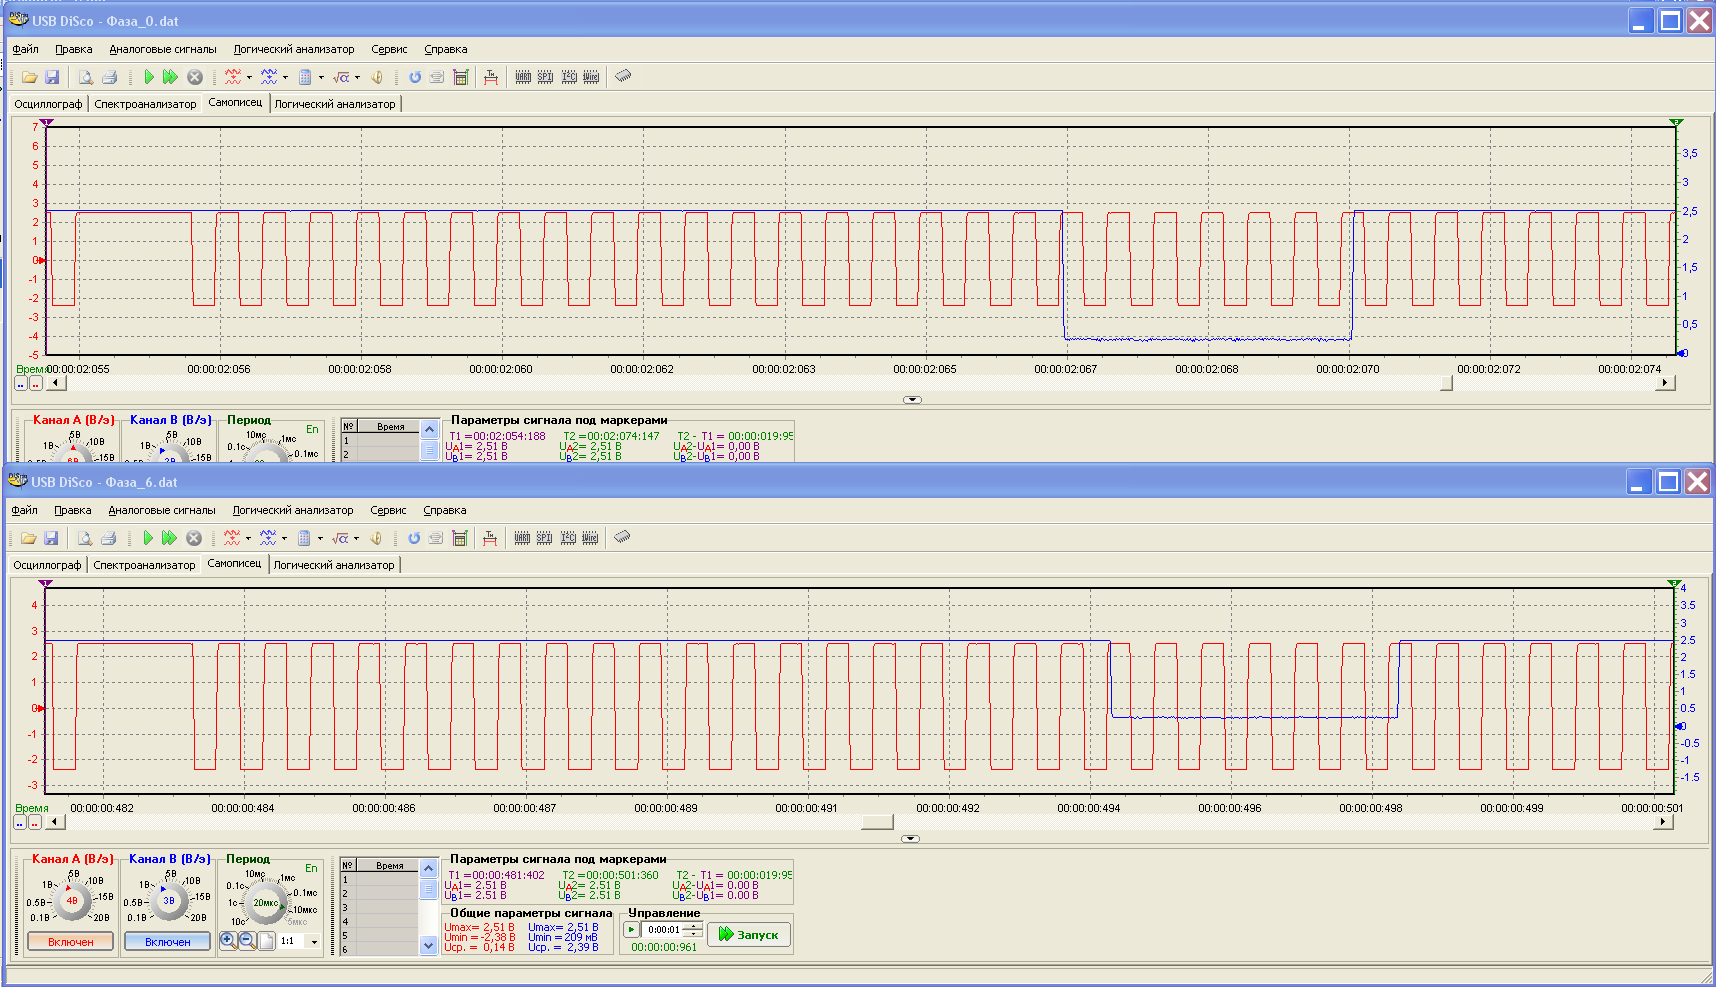Click SPI decoder icon in Фаза_0 toolbar
Screen dimensions: 1716x987
(x=545, y=77)
